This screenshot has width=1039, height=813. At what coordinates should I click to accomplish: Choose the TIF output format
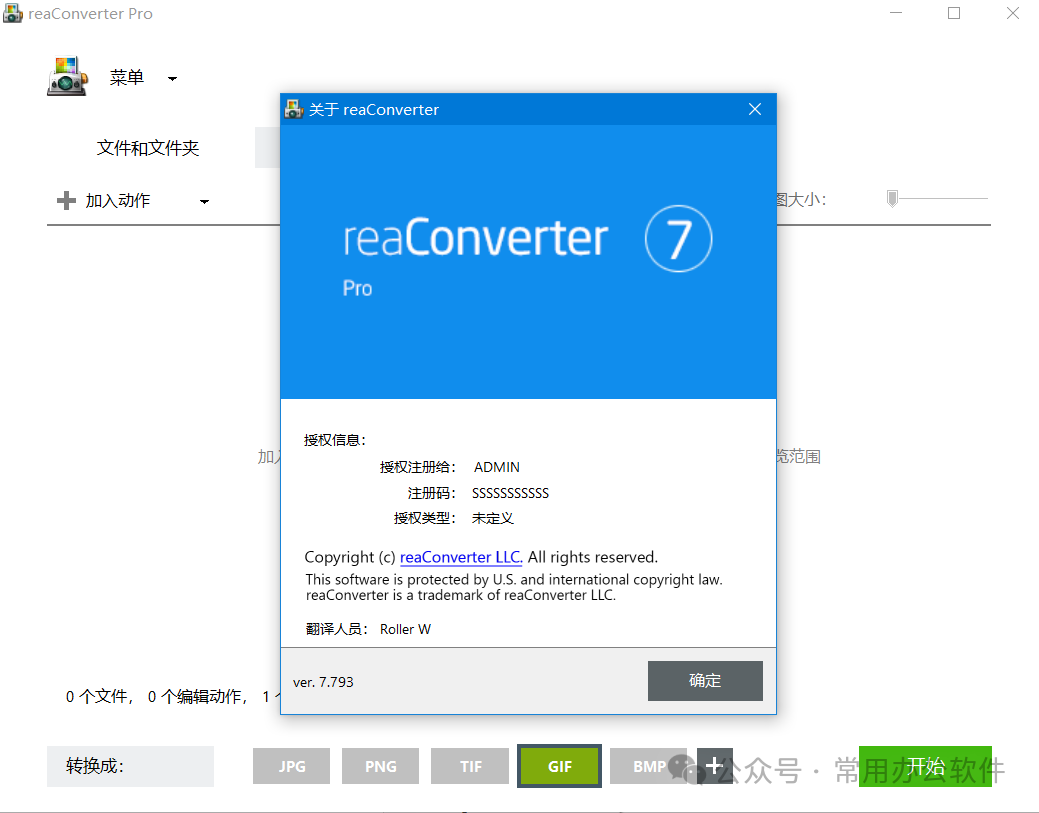470,767
